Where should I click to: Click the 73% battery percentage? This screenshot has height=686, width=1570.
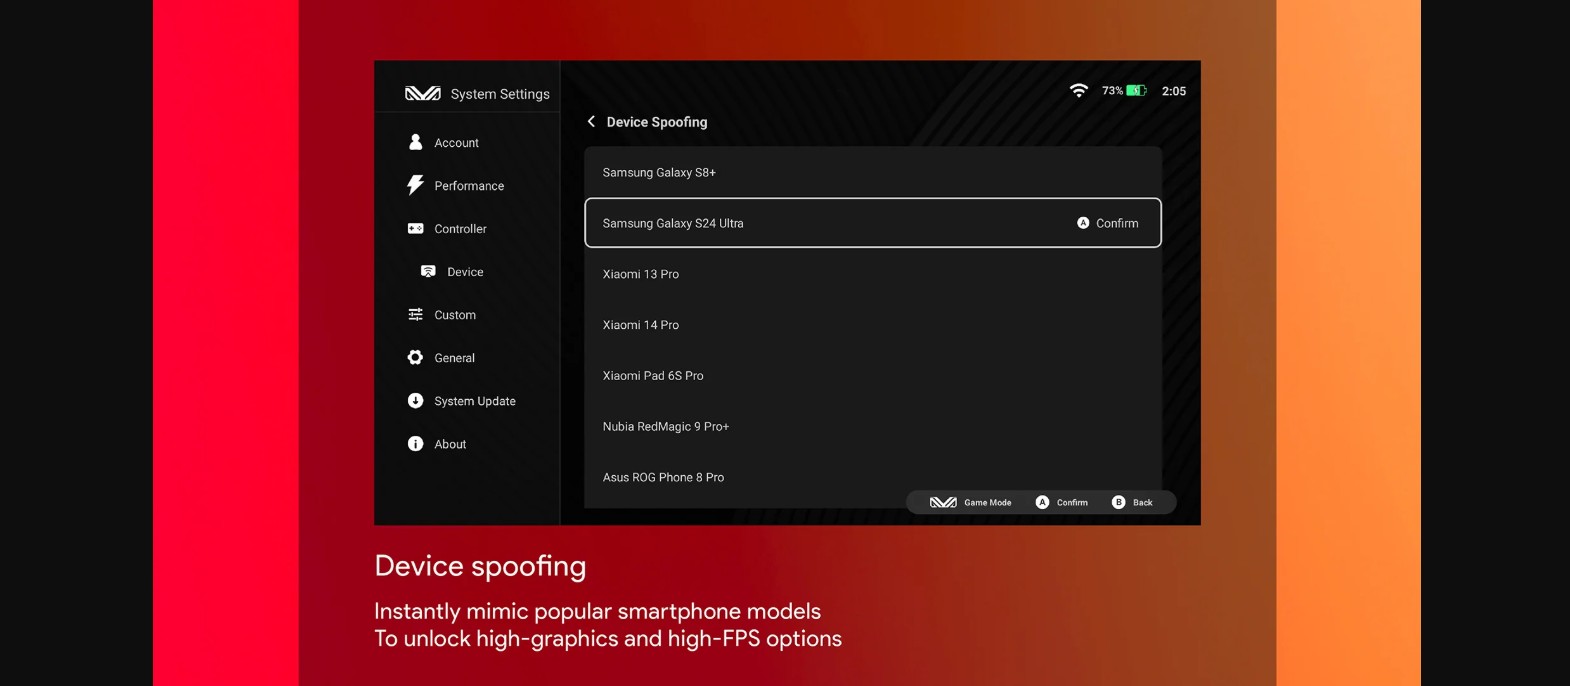click(1112, 90)
